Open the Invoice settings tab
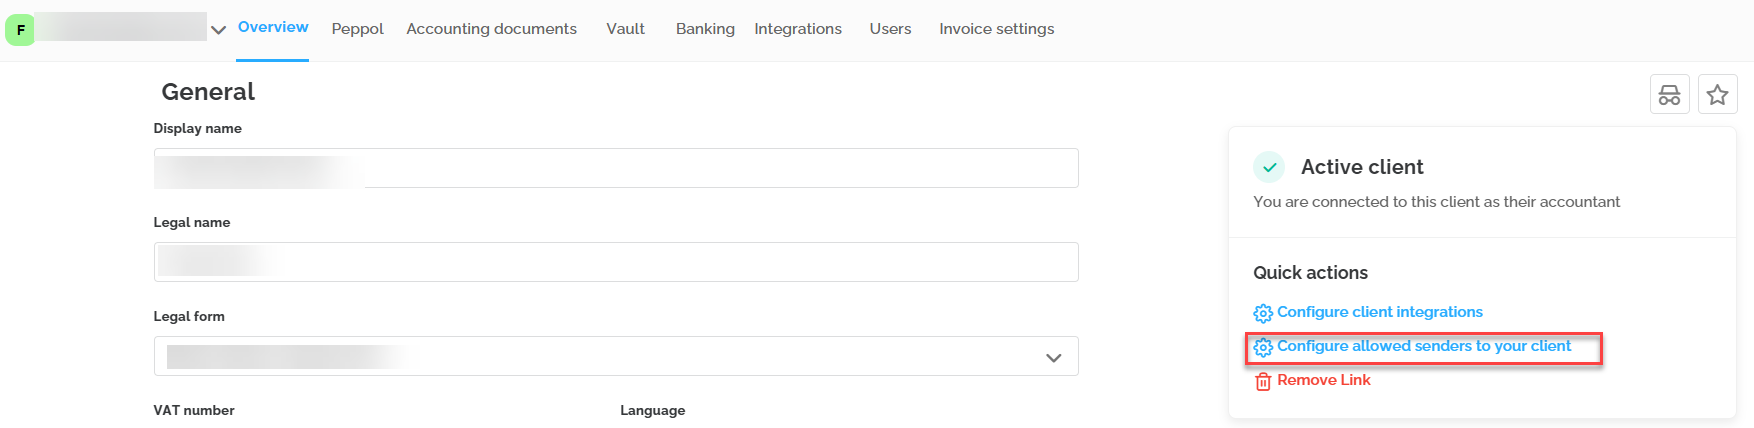The image size is (1754, 428). [x=996, y=29]
